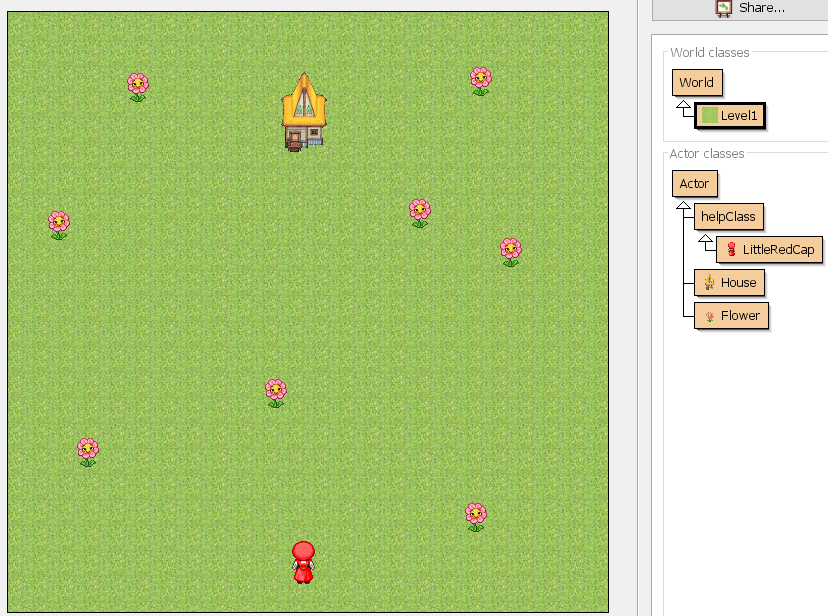Select the House actor class
This screenshot has width=828, height=616.
[729, 282]
